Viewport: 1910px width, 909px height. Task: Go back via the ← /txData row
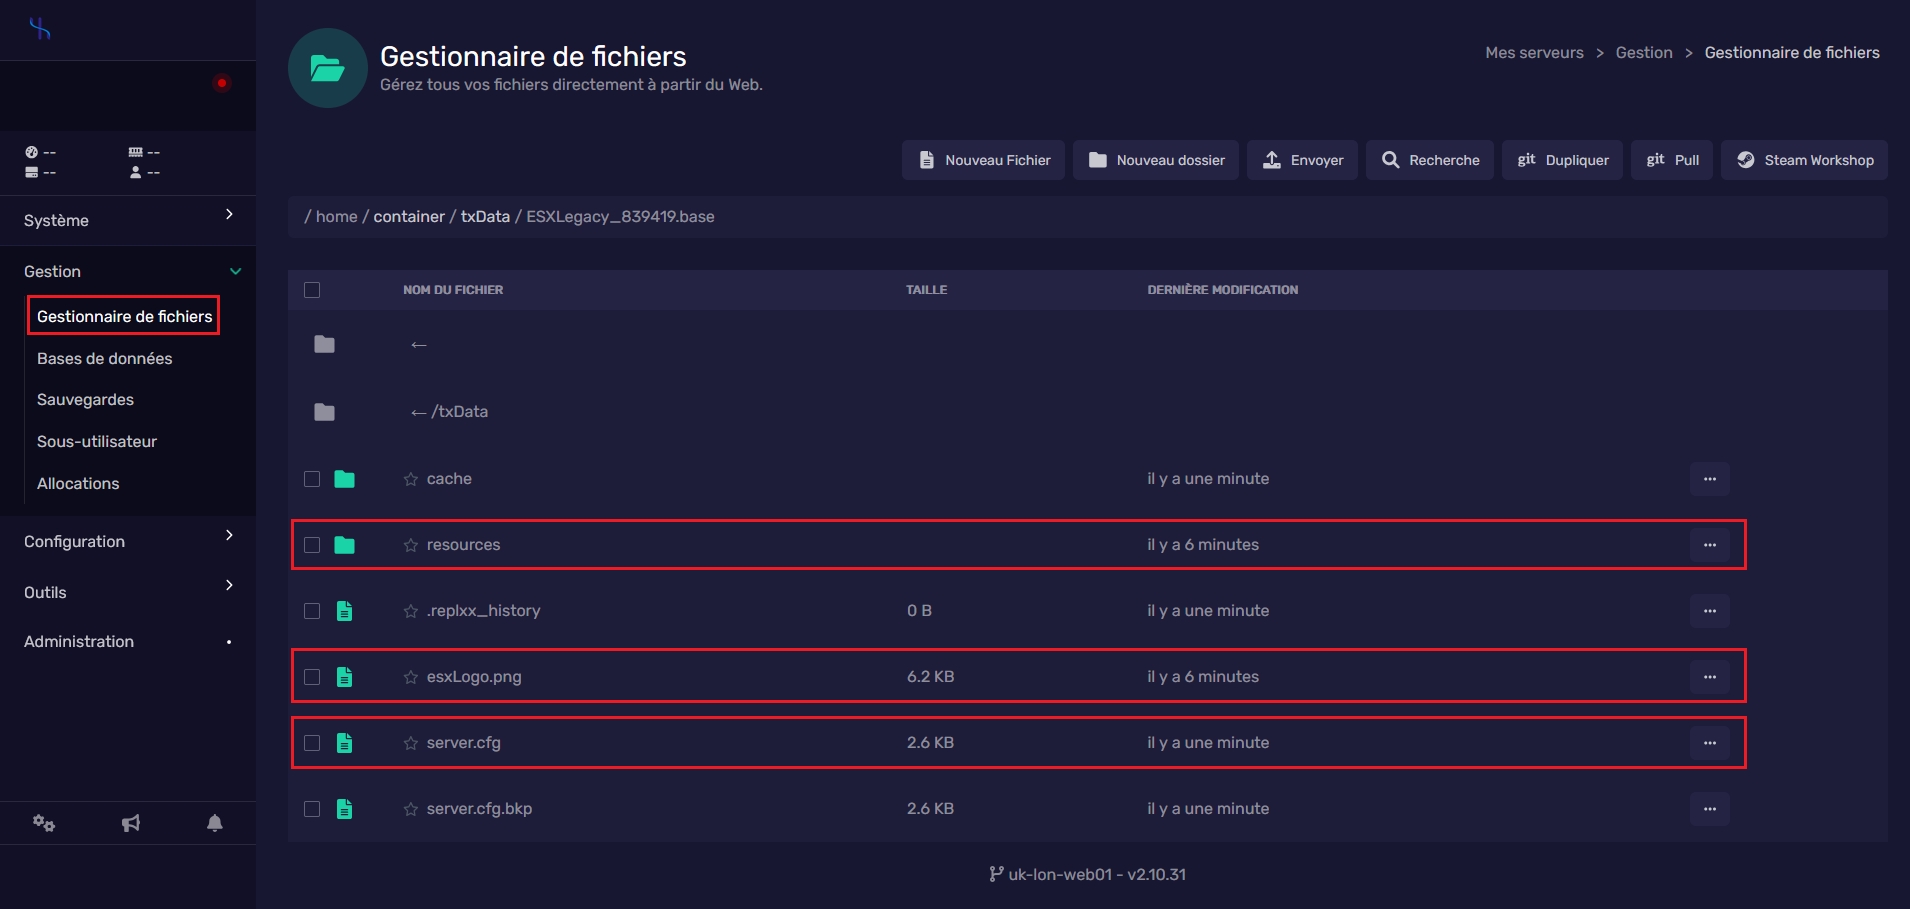click(449, 412)
